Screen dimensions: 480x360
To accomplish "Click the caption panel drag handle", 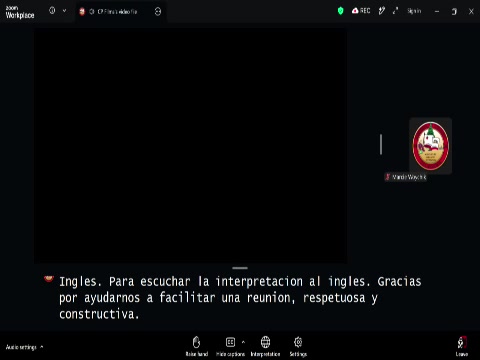I will click(x=240, y=268).
